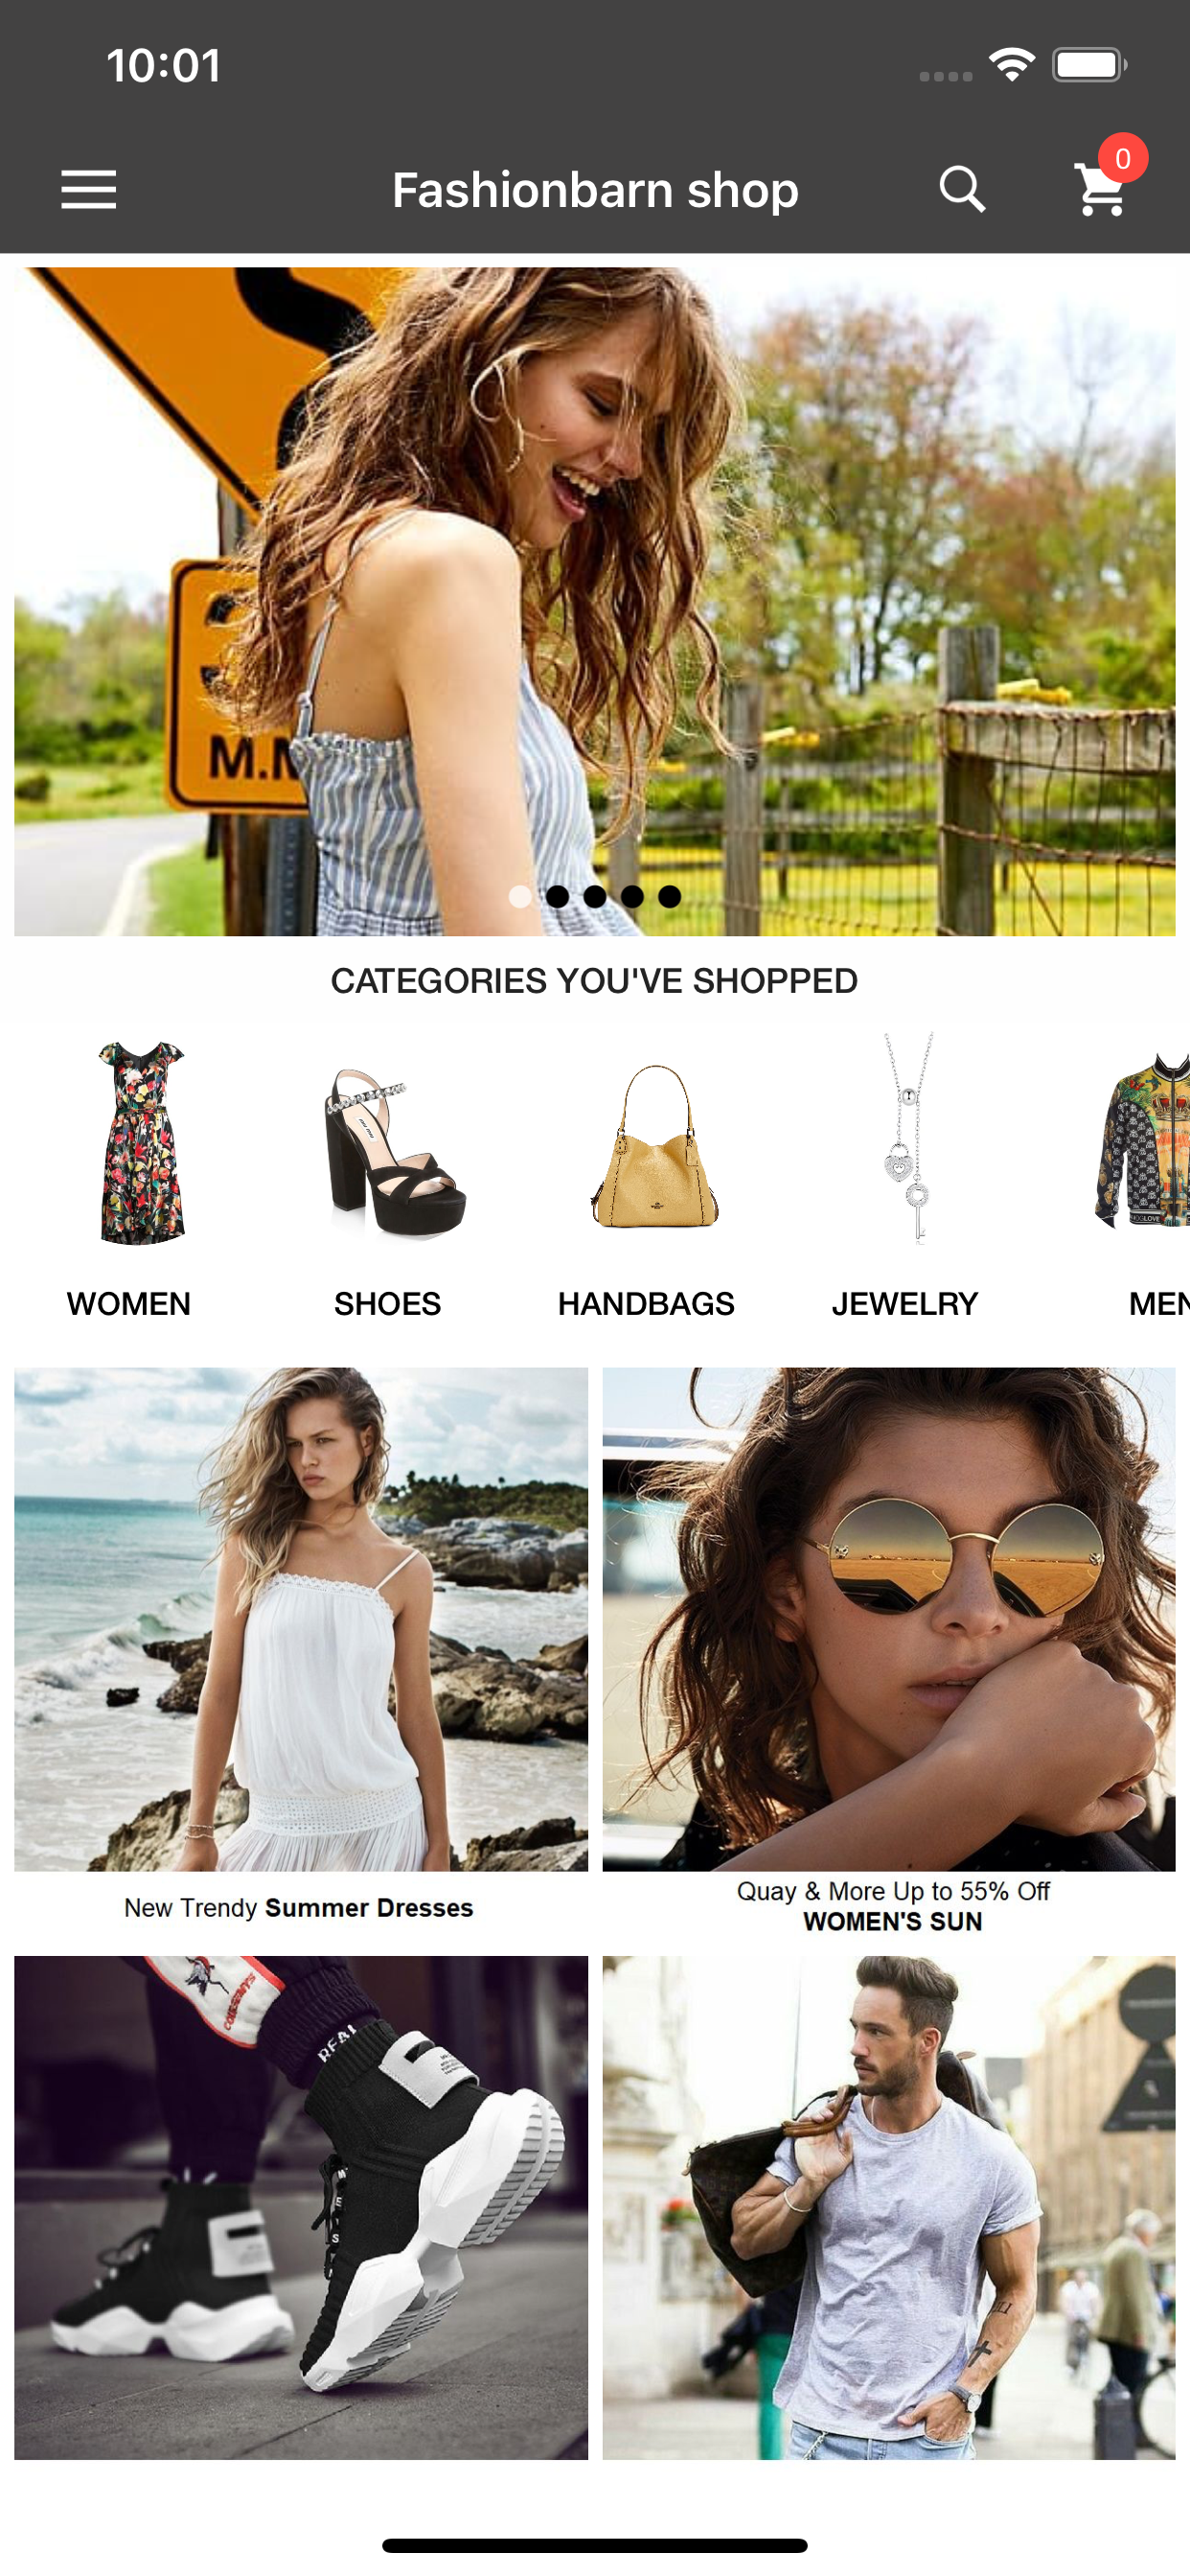Open Quay & More Women's Sun offer

click(x=892, y=1906)
